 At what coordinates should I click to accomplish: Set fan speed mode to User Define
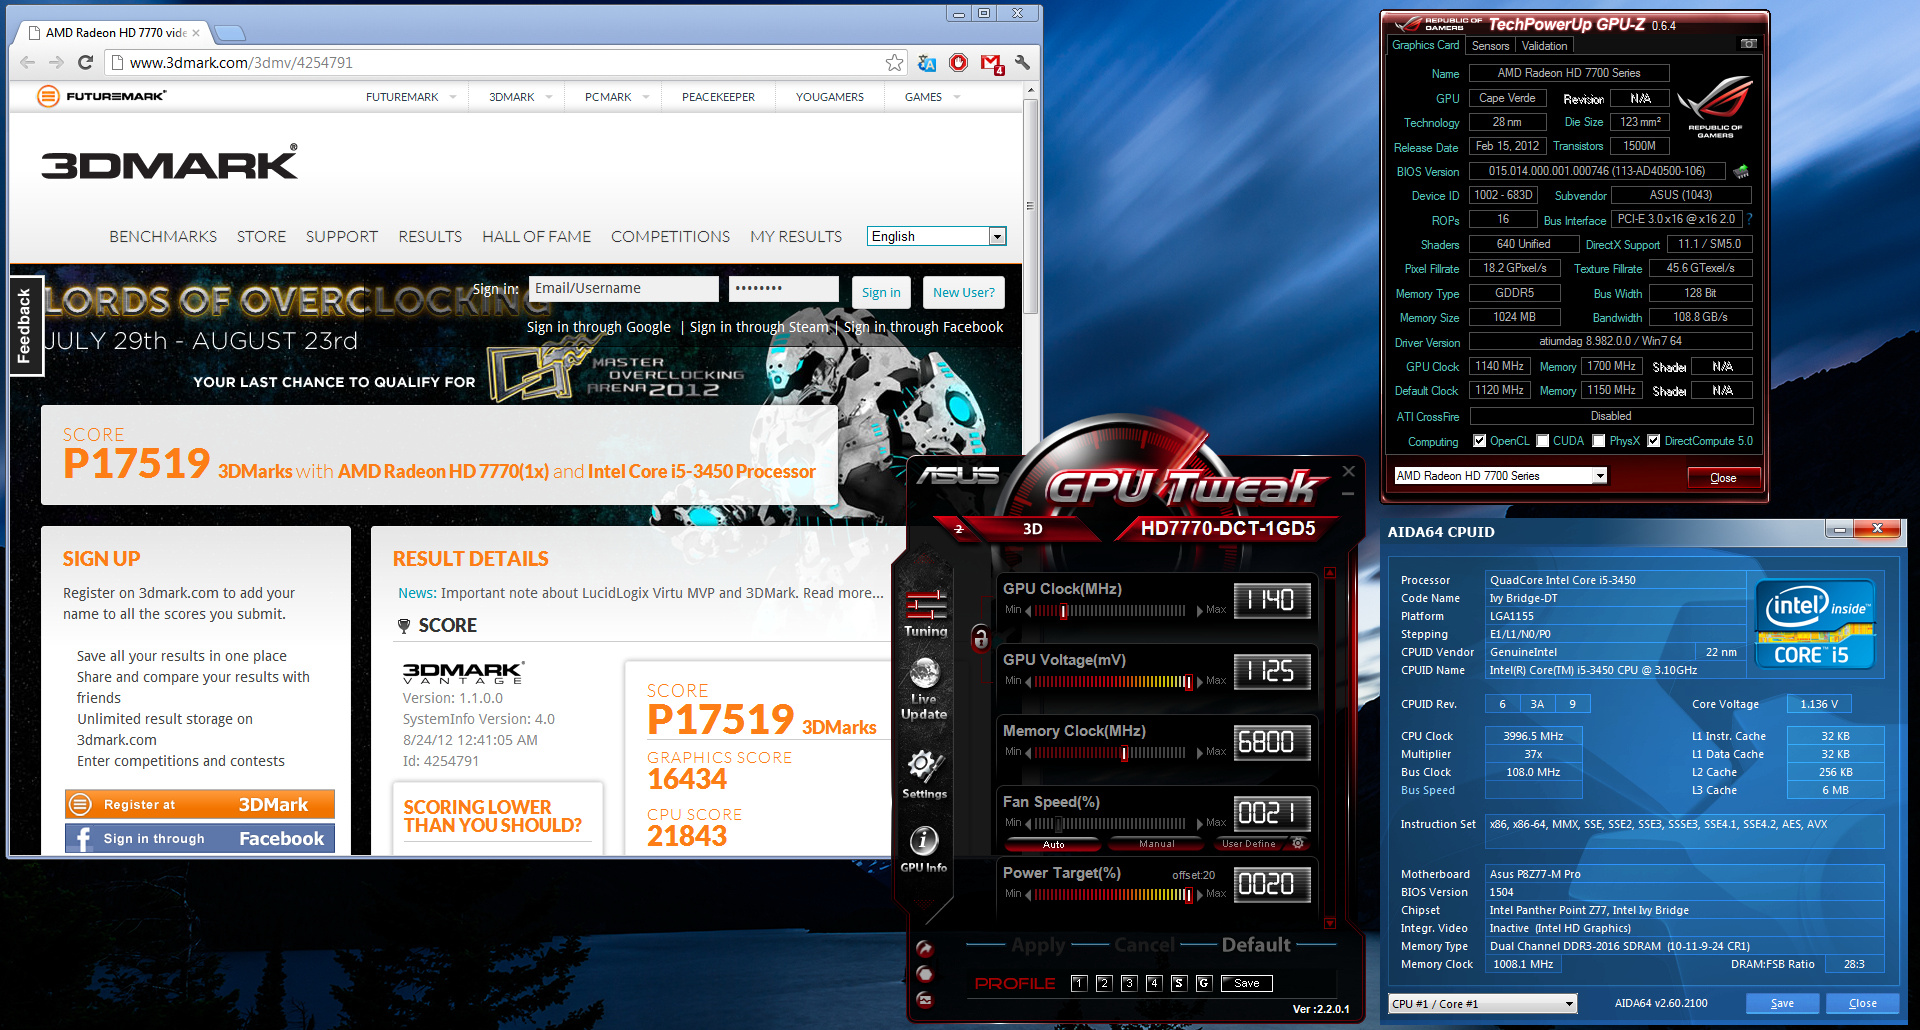click(1248, 844)
